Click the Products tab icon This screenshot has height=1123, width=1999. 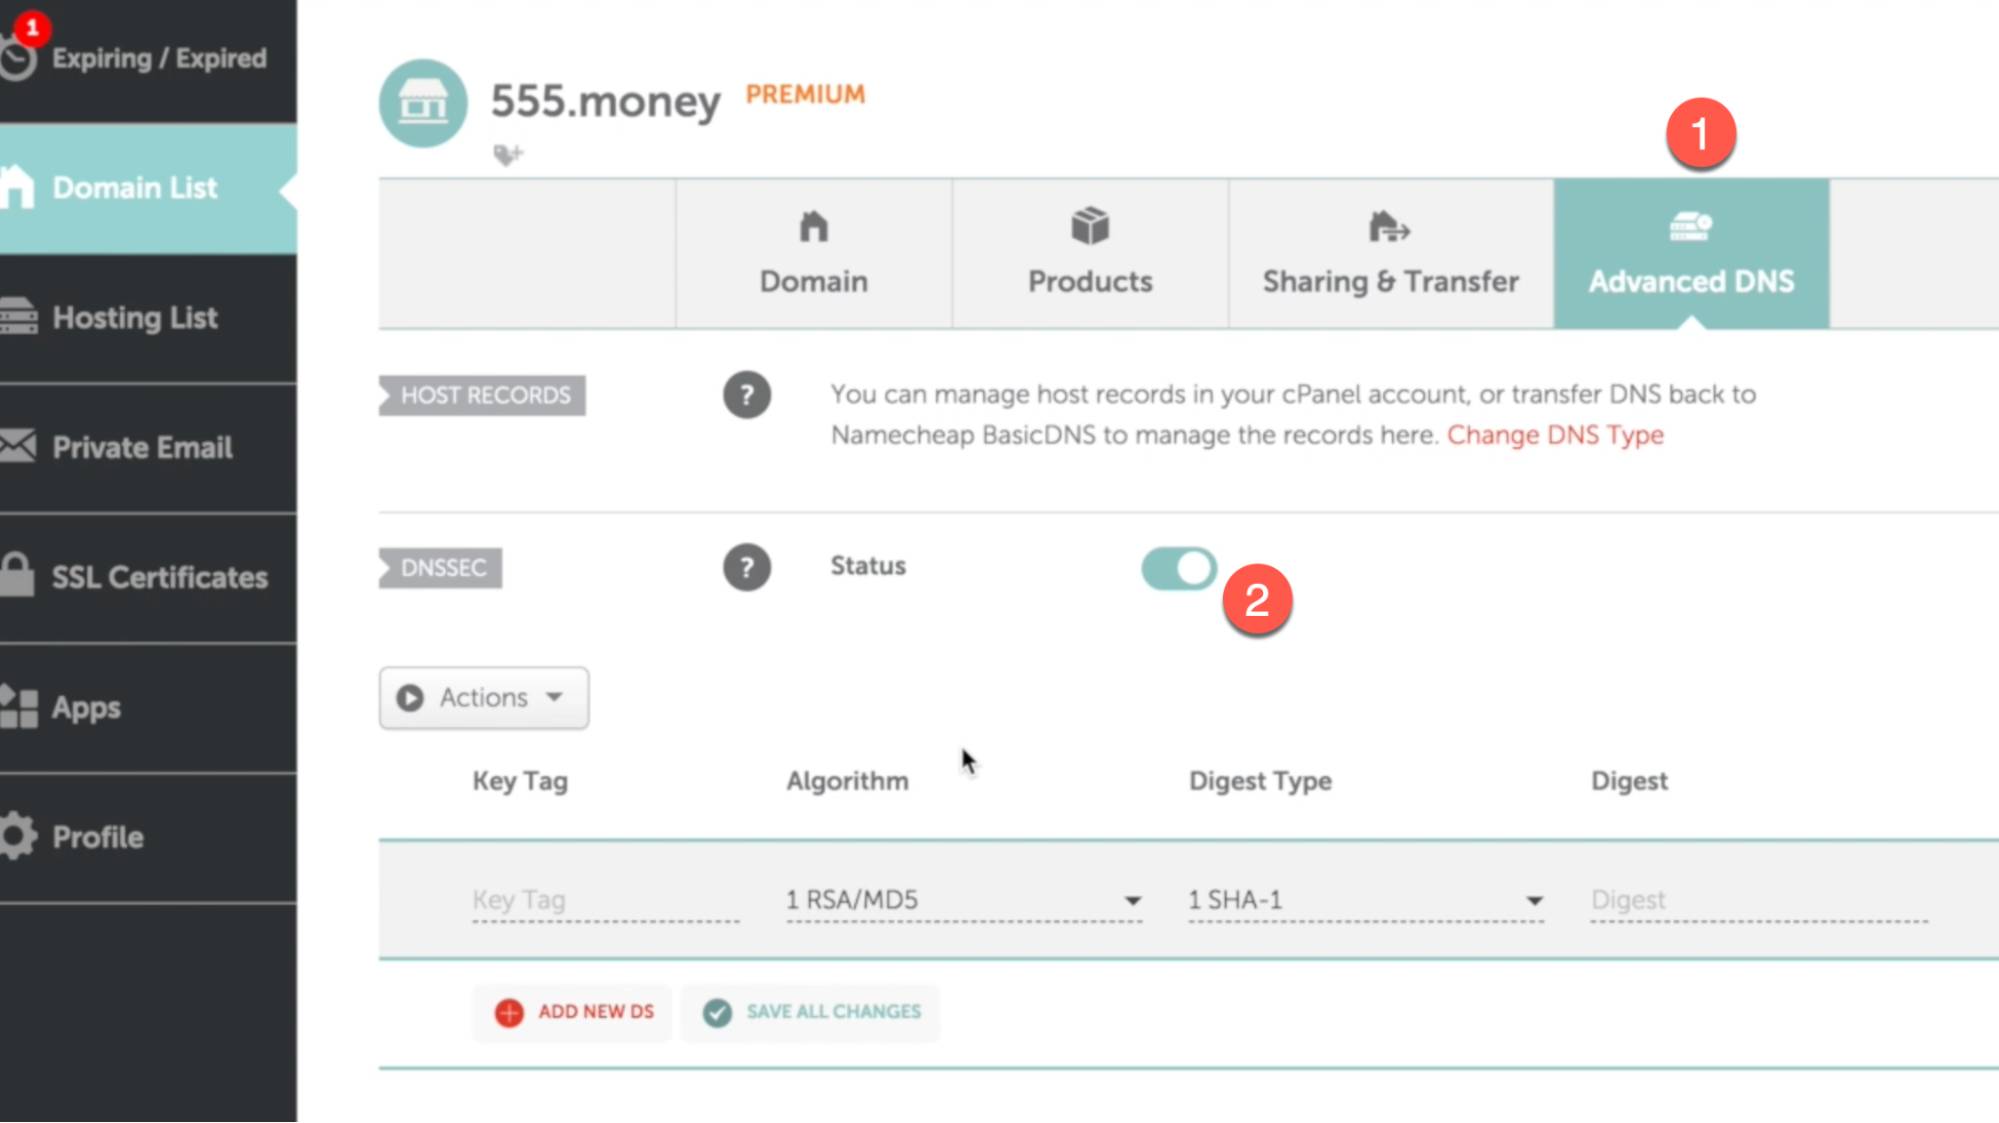coord(1091,227)
